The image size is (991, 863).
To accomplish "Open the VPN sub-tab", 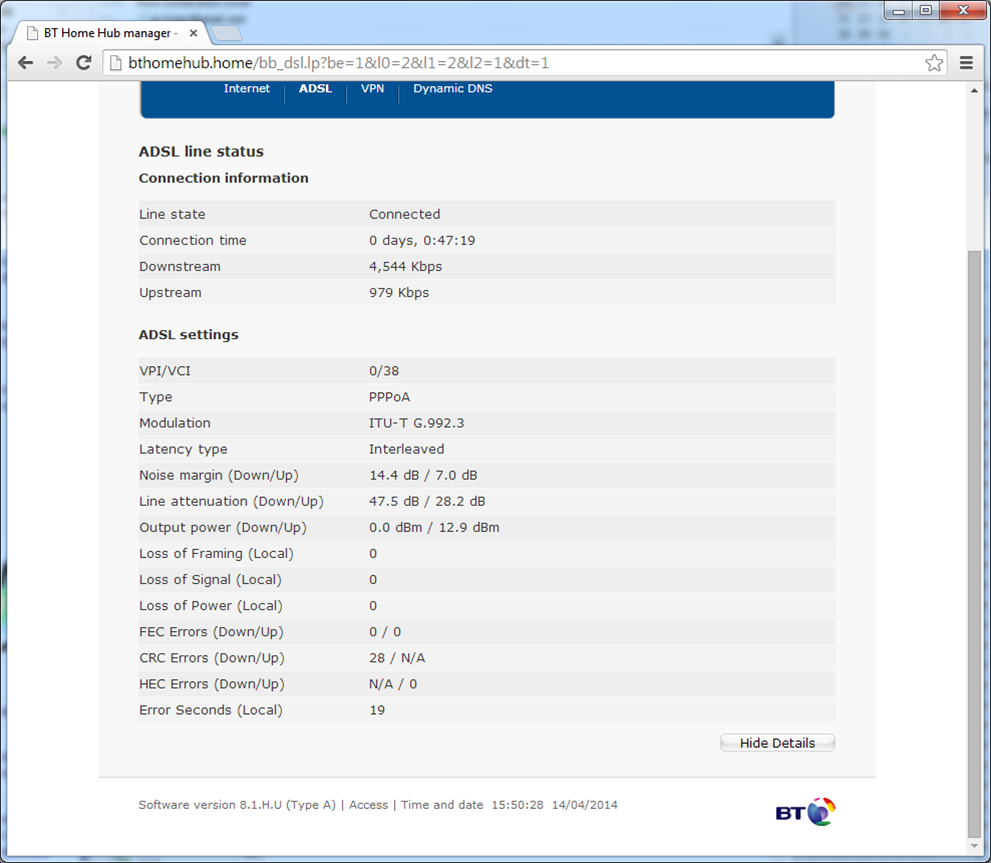I will (372, 89).
